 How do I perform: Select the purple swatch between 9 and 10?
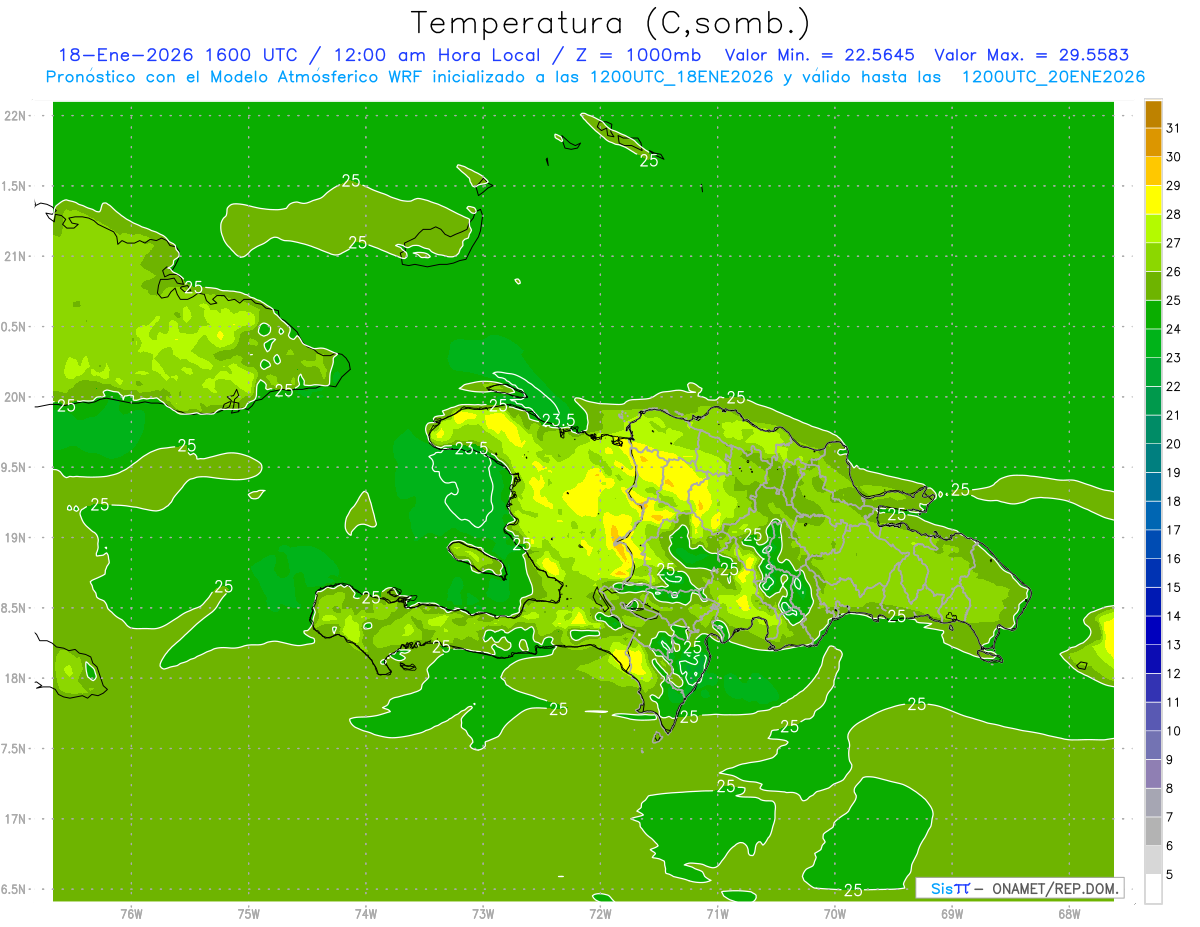pos(1153,745)
